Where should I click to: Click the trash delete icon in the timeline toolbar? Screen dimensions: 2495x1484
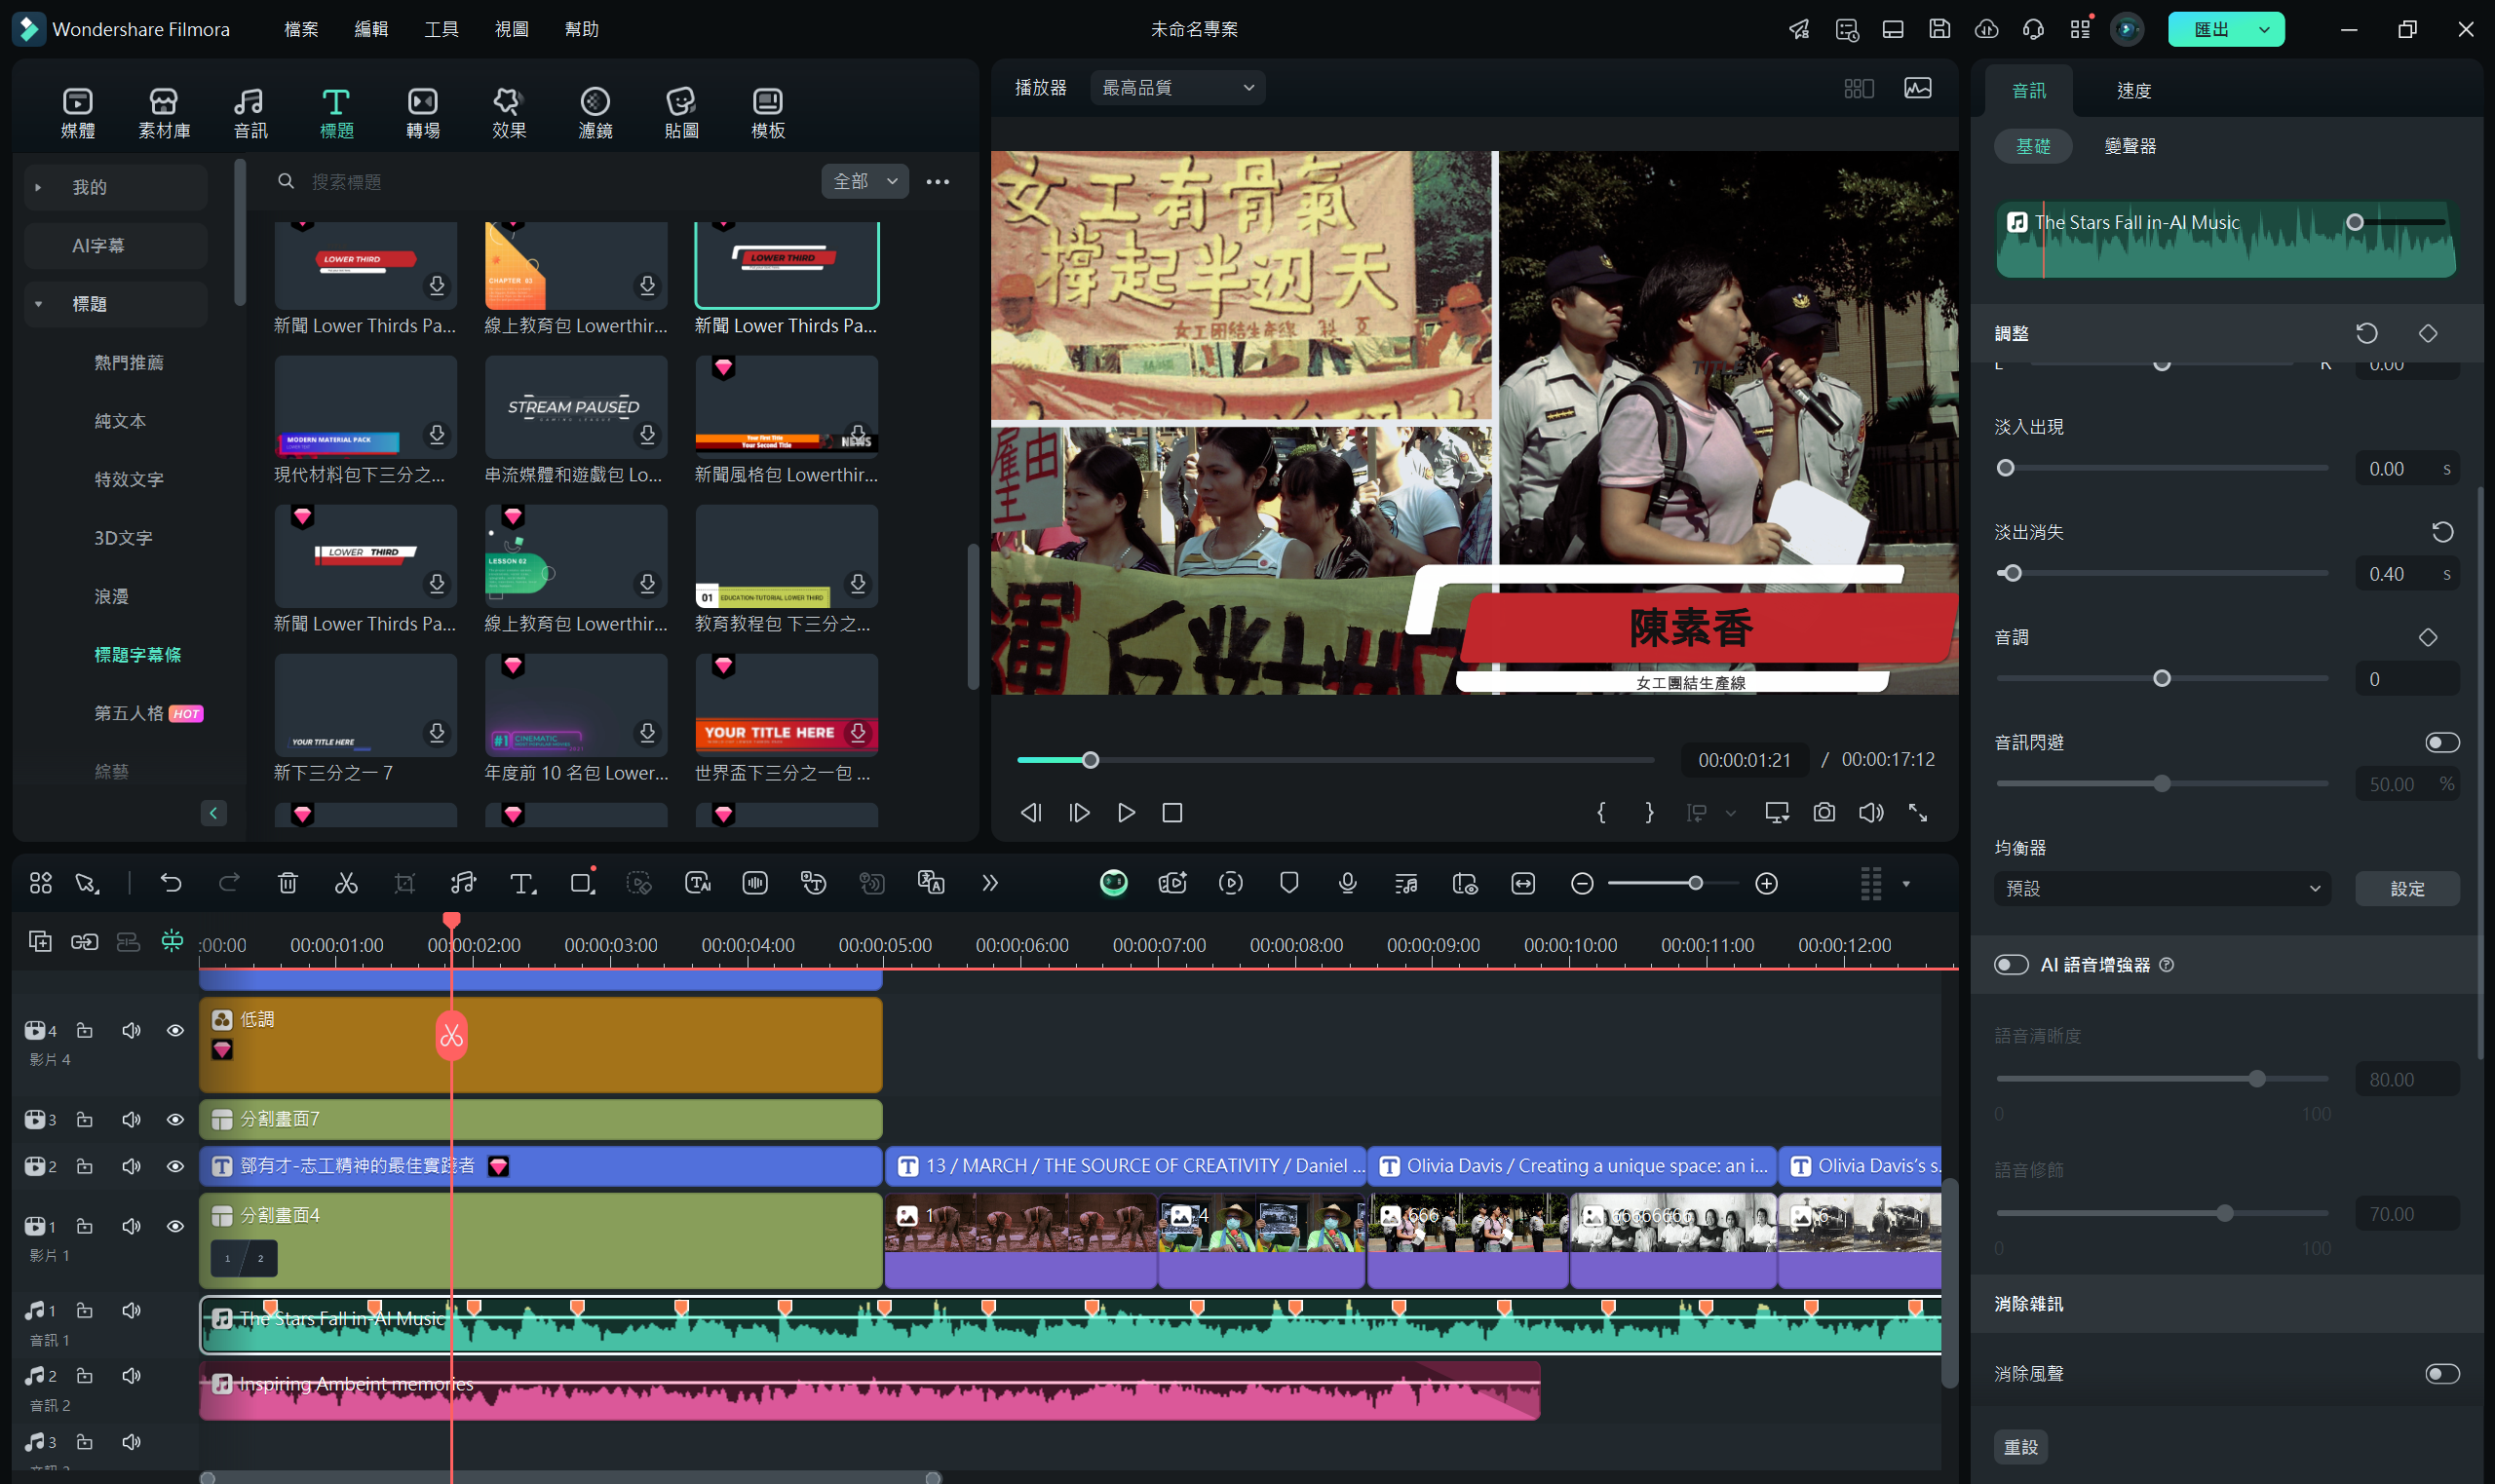point(288,883)
